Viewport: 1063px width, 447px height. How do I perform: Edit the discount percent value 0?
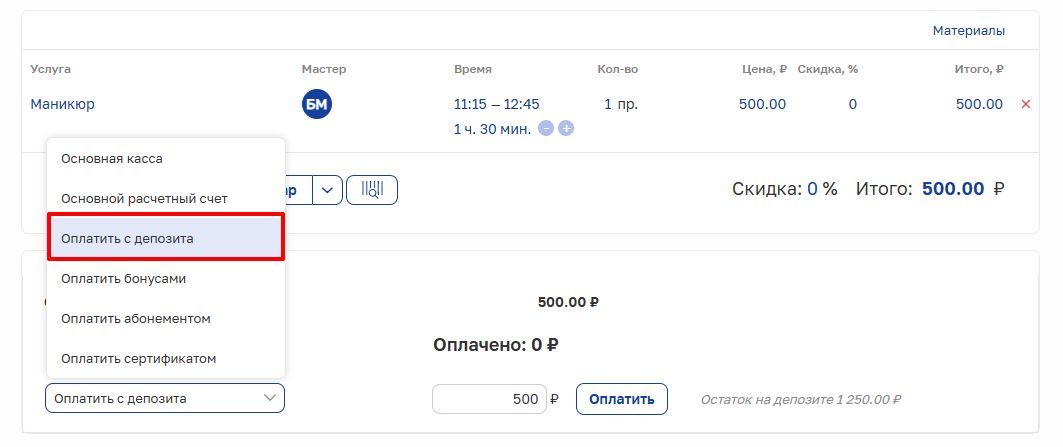[852, 104]
